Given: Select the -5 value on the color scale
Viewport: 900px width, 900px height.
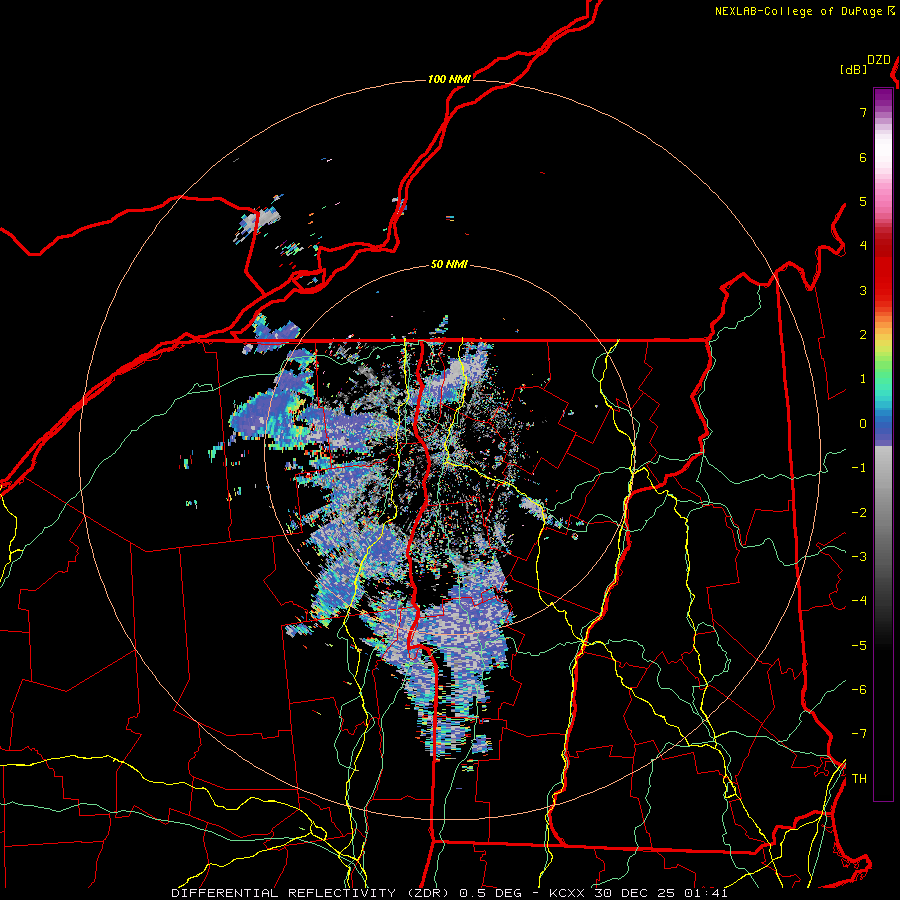Looking at the screenshot, I should 859,646.
